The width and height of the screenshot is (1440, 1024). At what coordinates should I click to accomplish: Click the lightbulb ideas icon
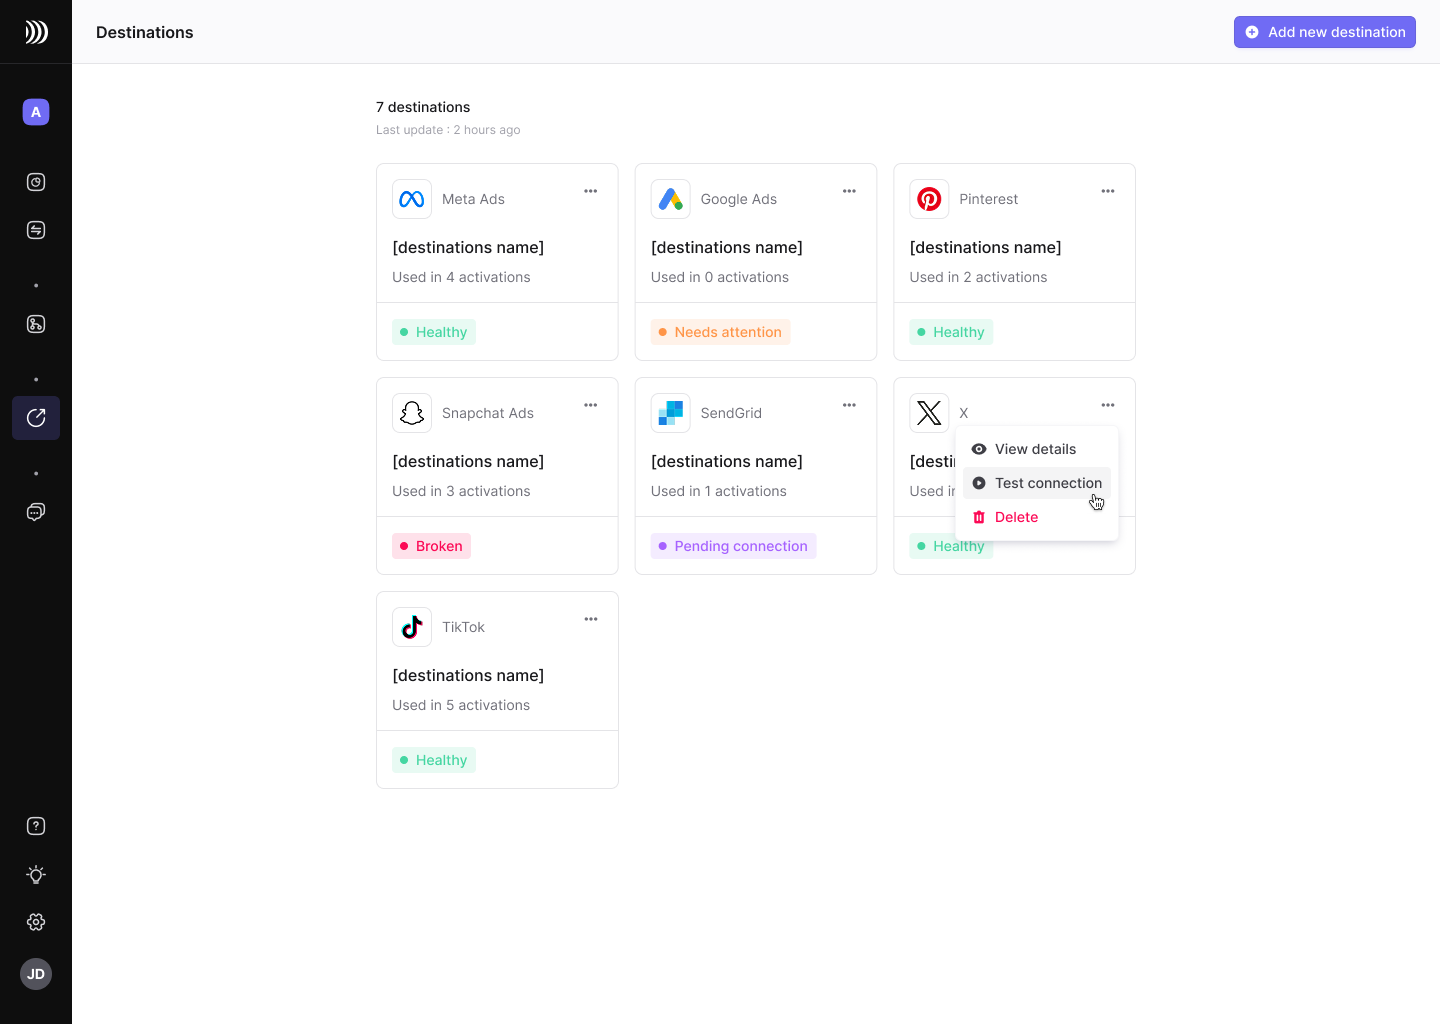(36, 874)
